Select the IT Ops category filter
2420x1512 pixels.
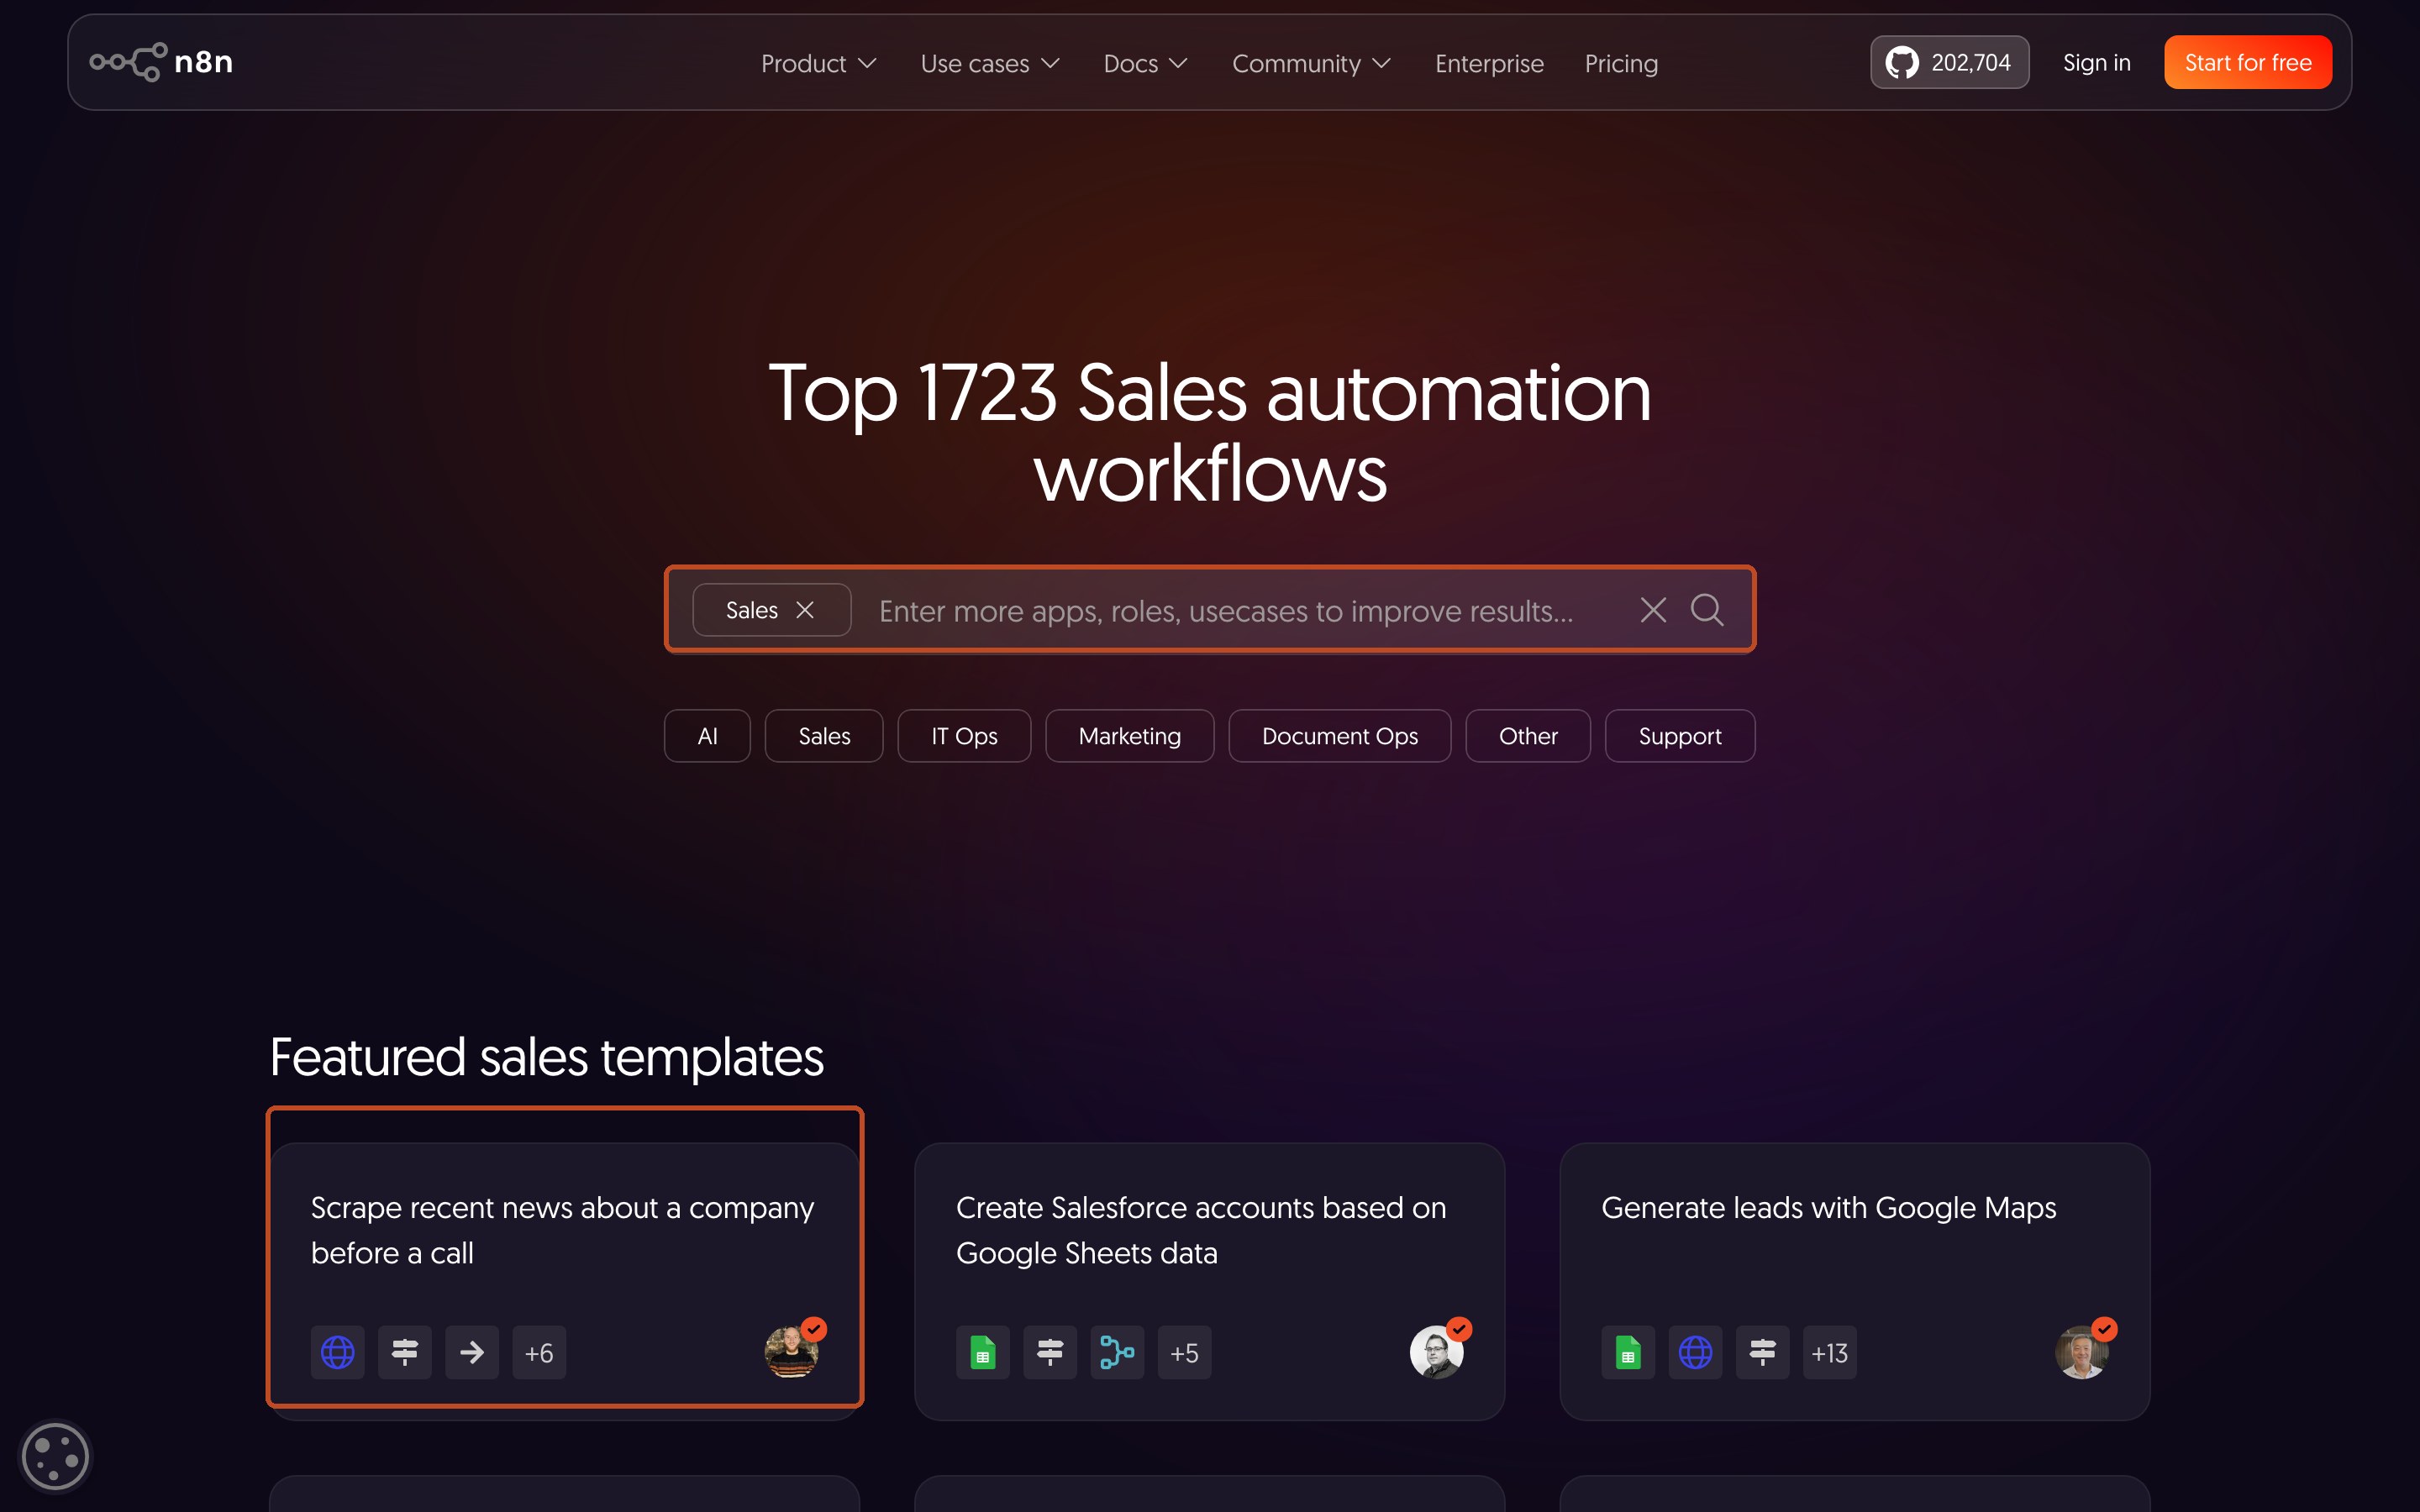964,736
